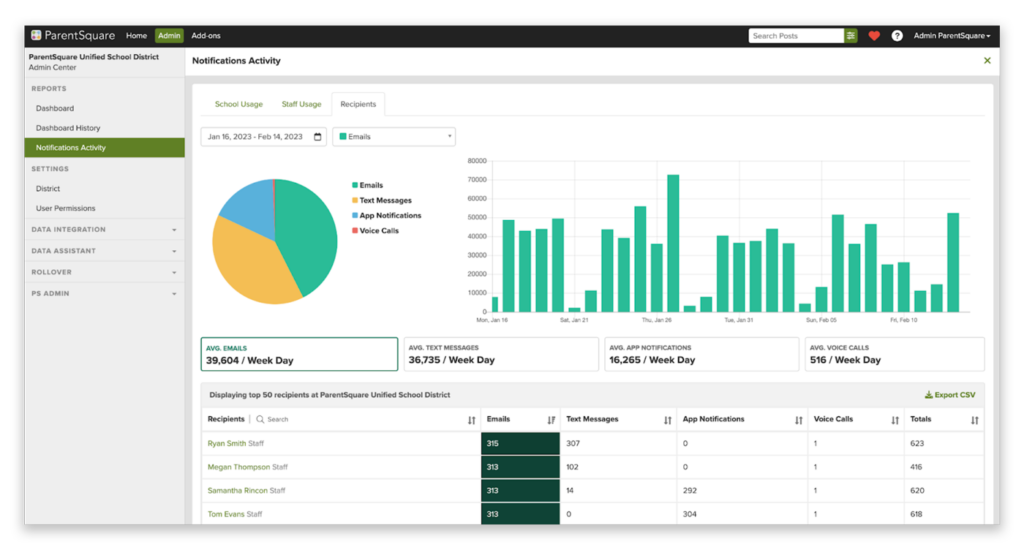This screenshot has width=1024, height=550.
Task: Expand the Data Assistant section
Action: point(104,251)
